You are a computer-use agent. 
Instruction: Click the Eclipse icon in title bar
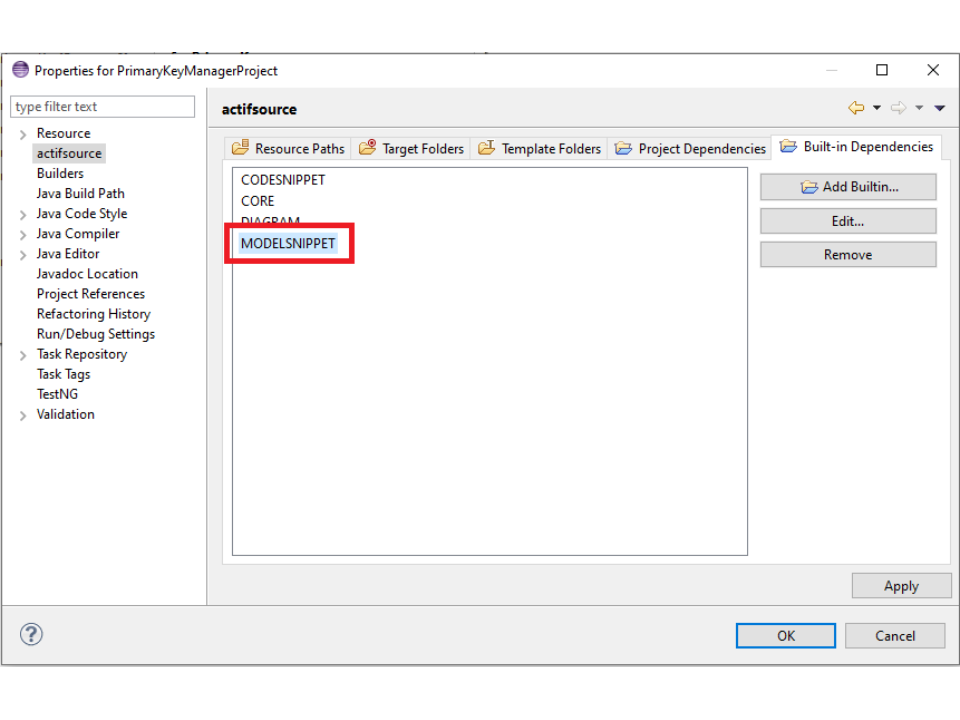tap(20, 70)
